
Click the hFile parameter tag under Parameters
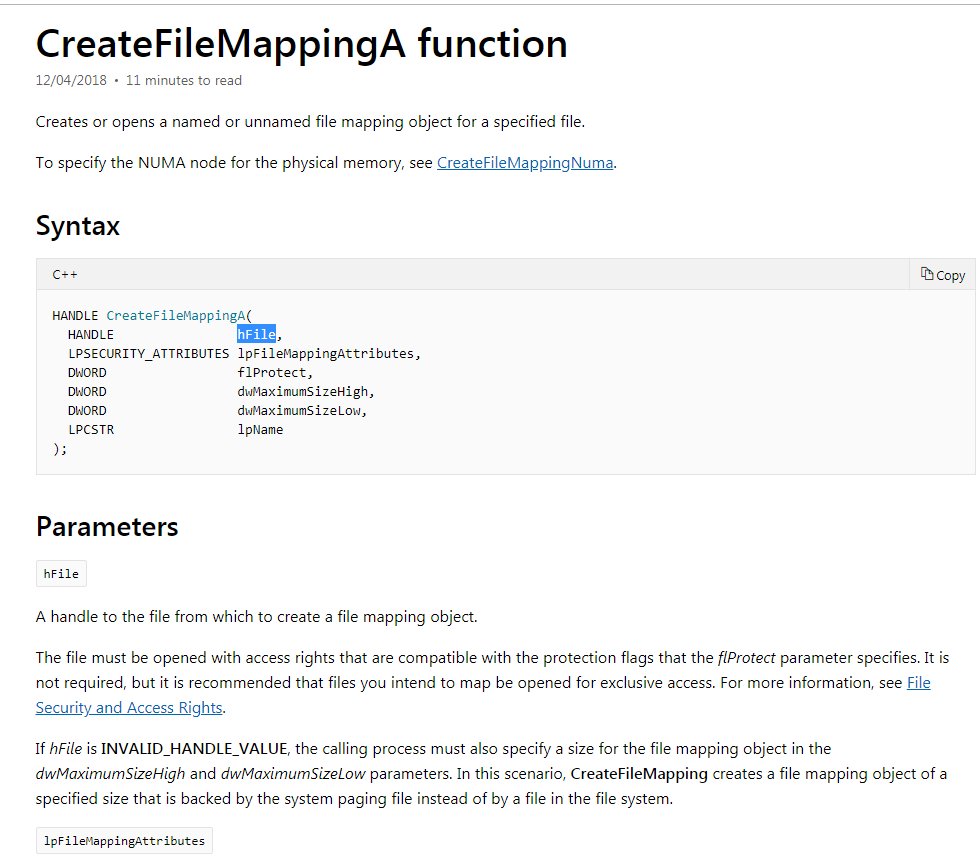[x=61, y=574]
